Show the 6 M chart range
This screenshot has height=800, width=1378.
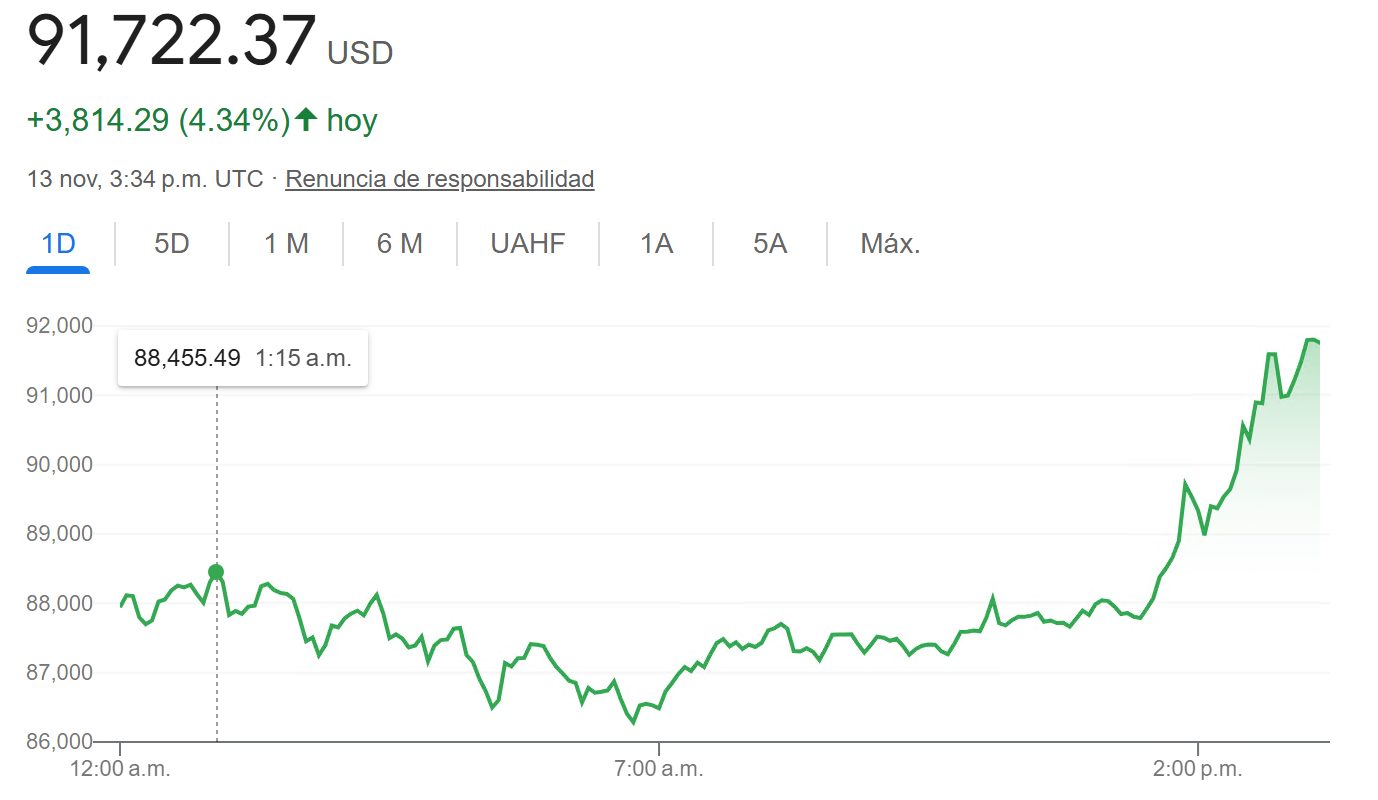(400, 243)
